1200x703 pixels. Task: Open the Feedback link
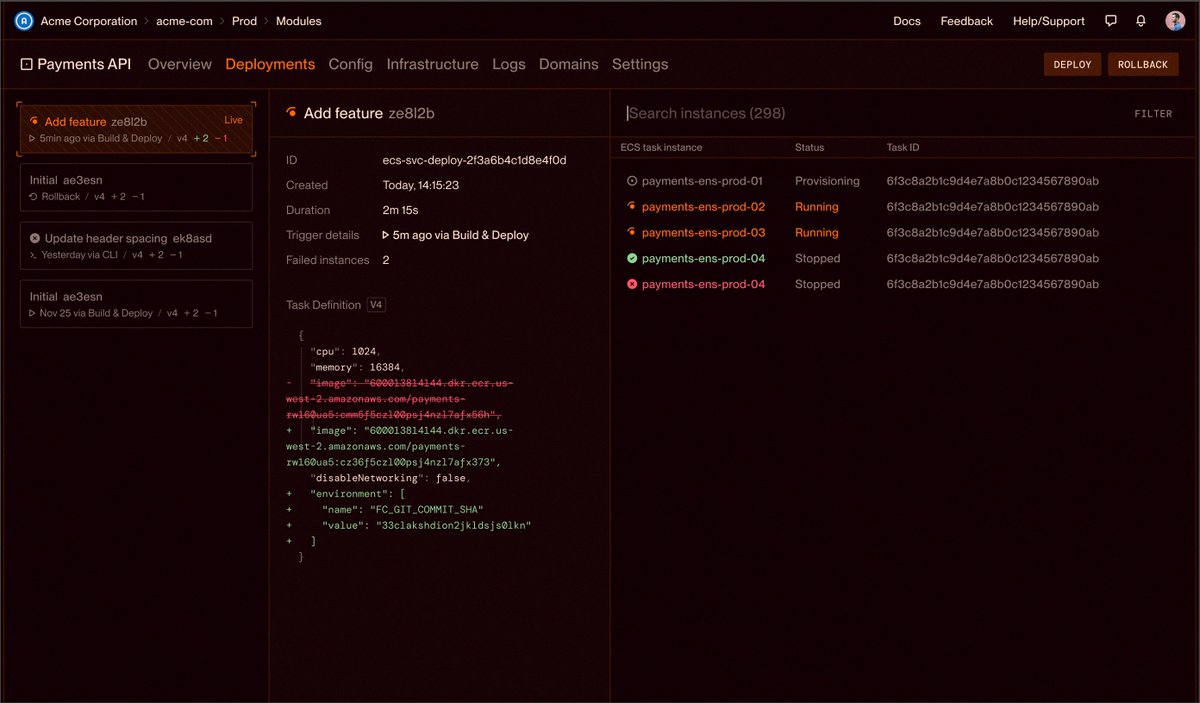tap(967, 21)
